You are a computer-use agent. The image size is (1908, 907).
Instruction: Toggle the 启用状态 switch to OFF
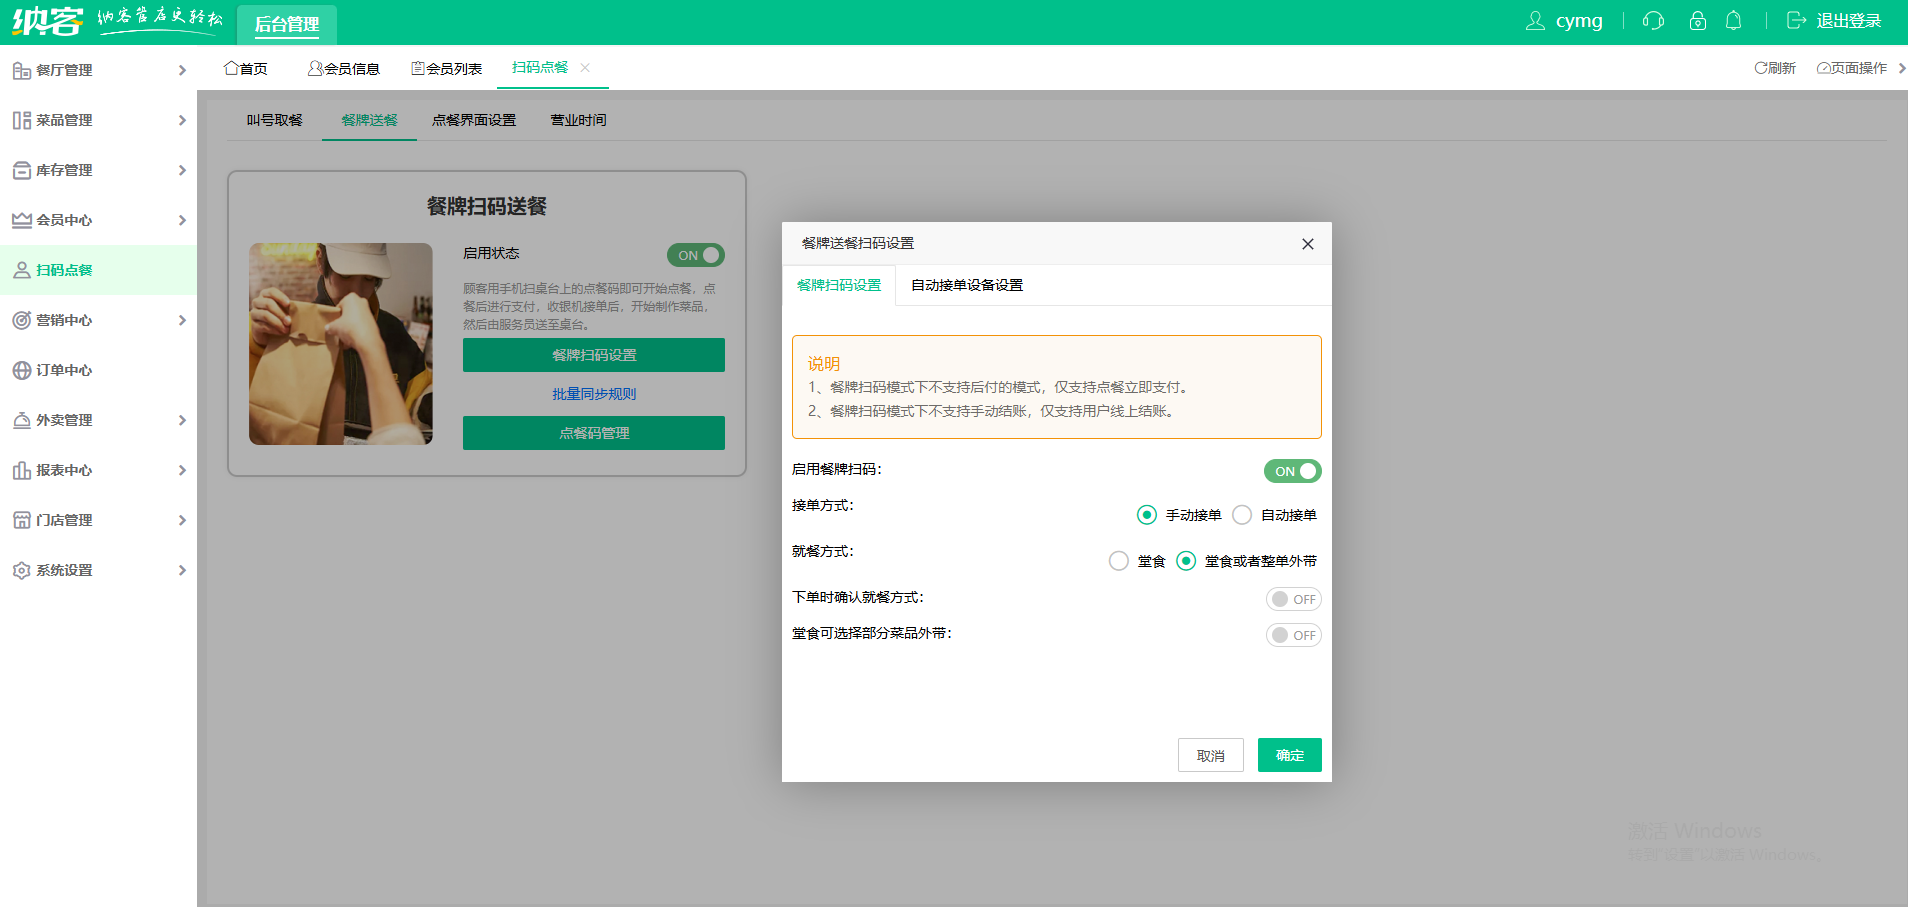[696, 255]
